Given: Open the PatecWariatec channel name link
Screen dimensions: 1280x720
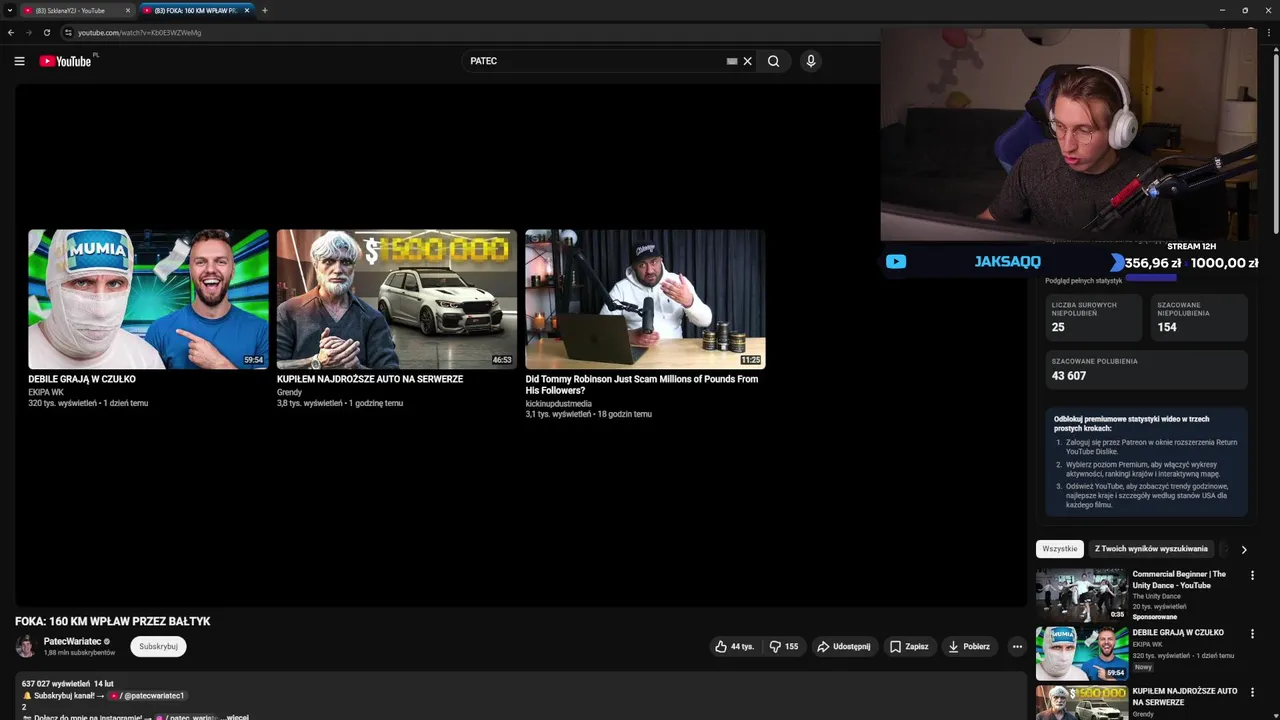Looking at the screenshot, I should tap(72, 641).
